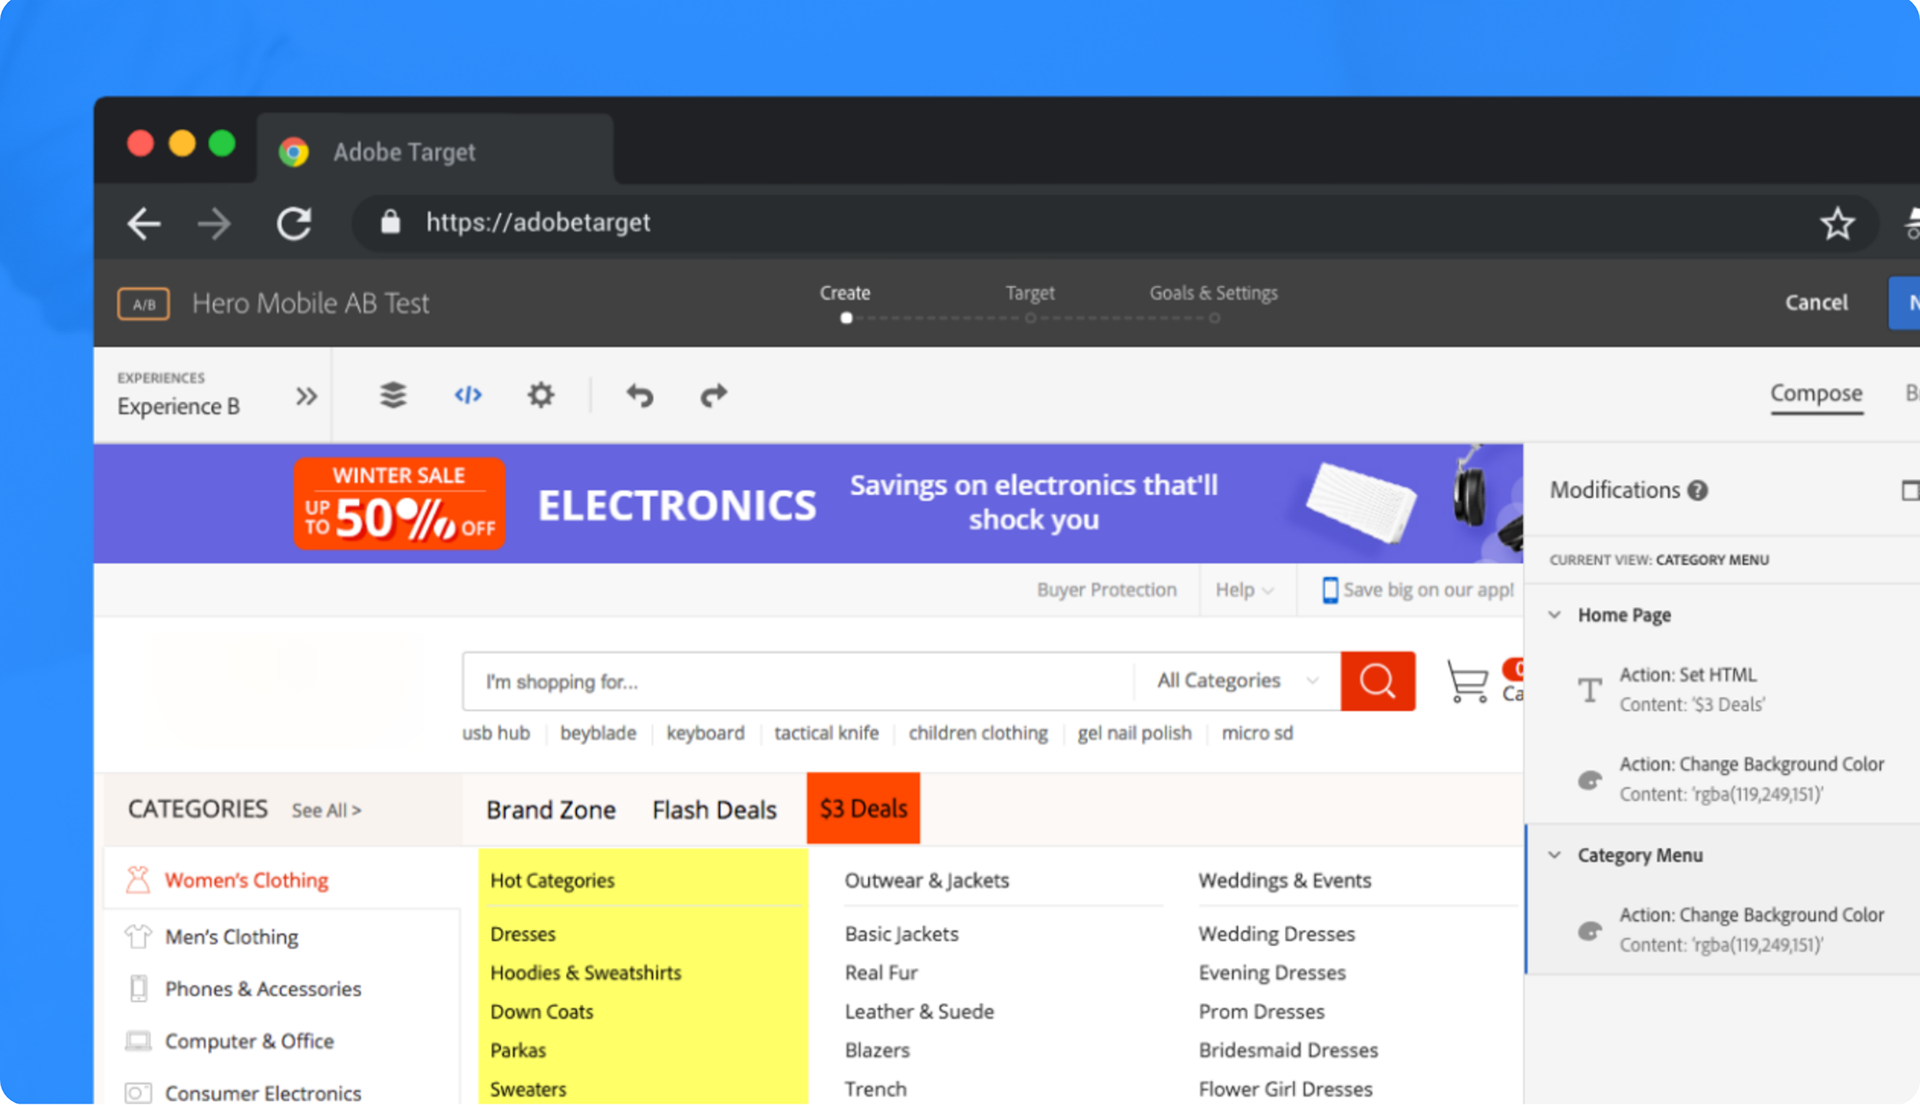
Task: Select the Target step
Action: click(x=1030, y=293)
